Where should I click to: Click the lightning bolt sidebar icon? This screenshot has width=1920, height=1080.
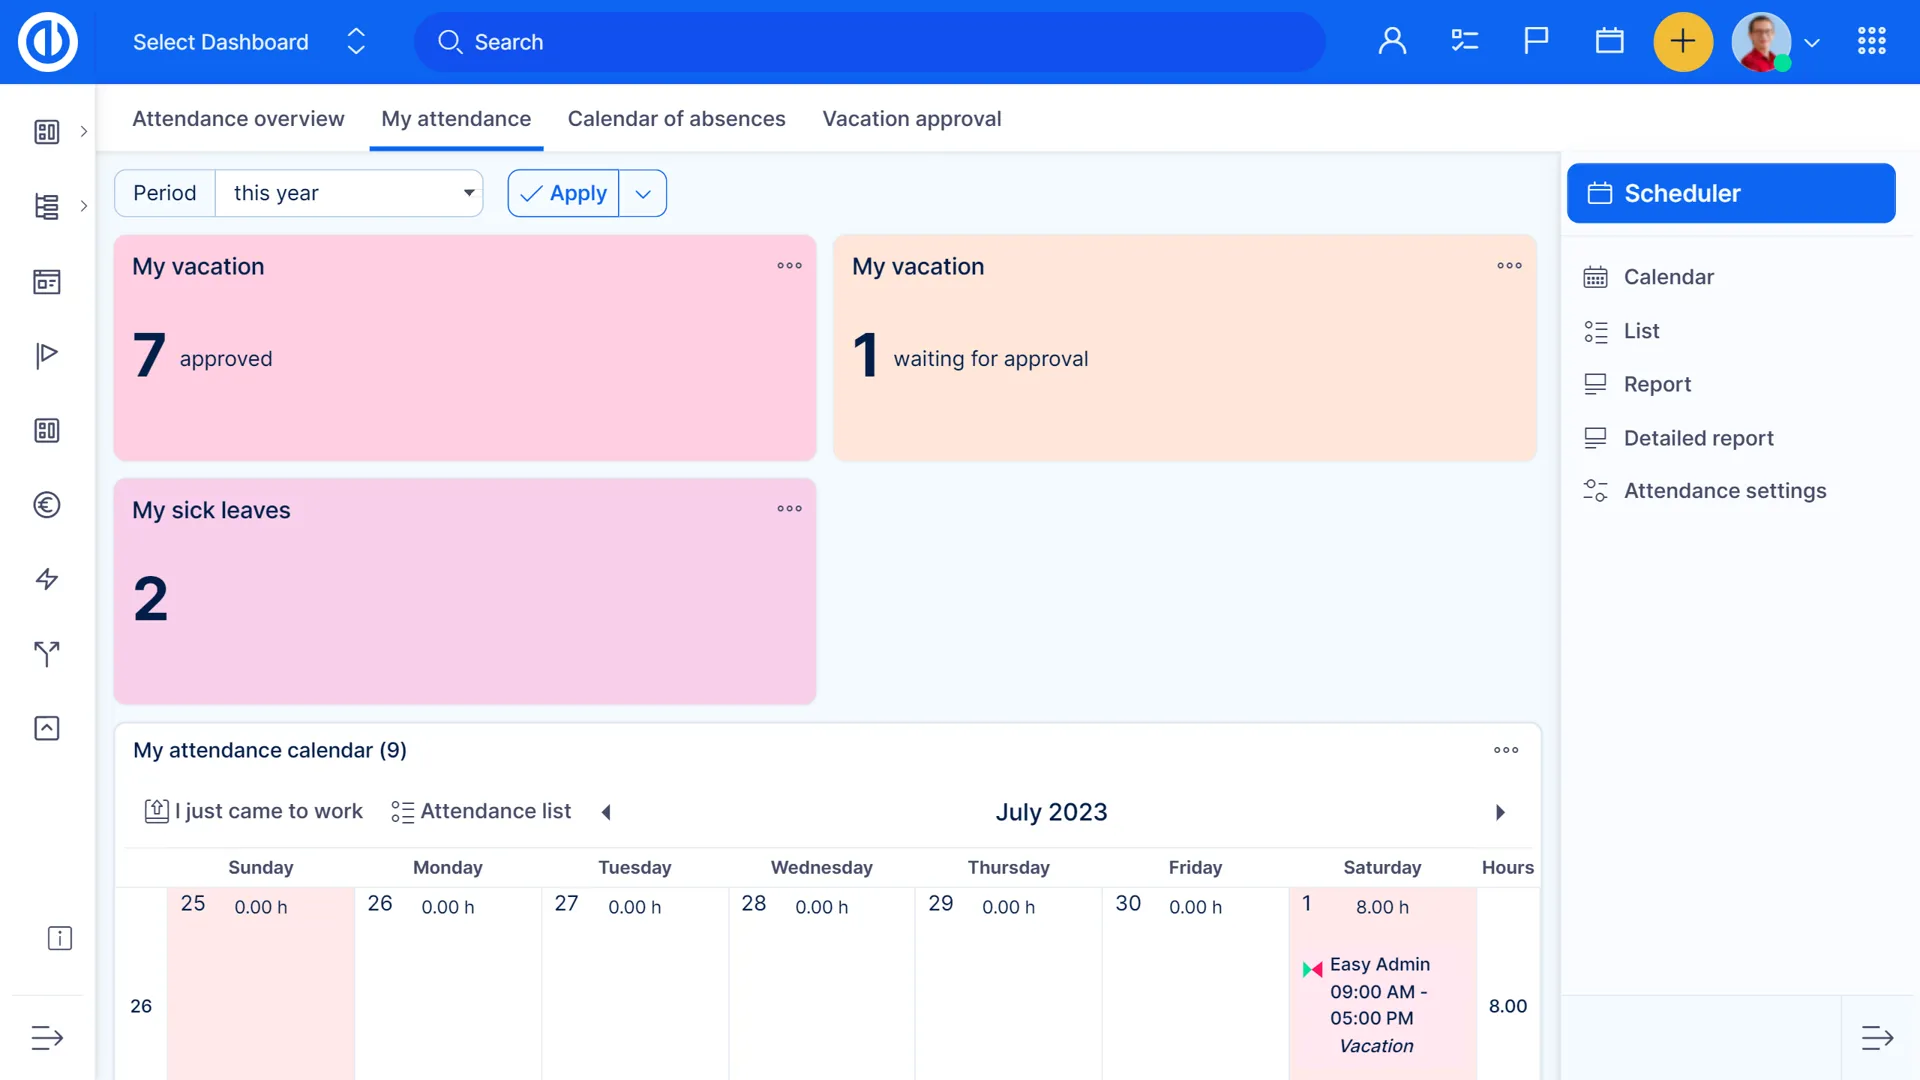[47, 579]
